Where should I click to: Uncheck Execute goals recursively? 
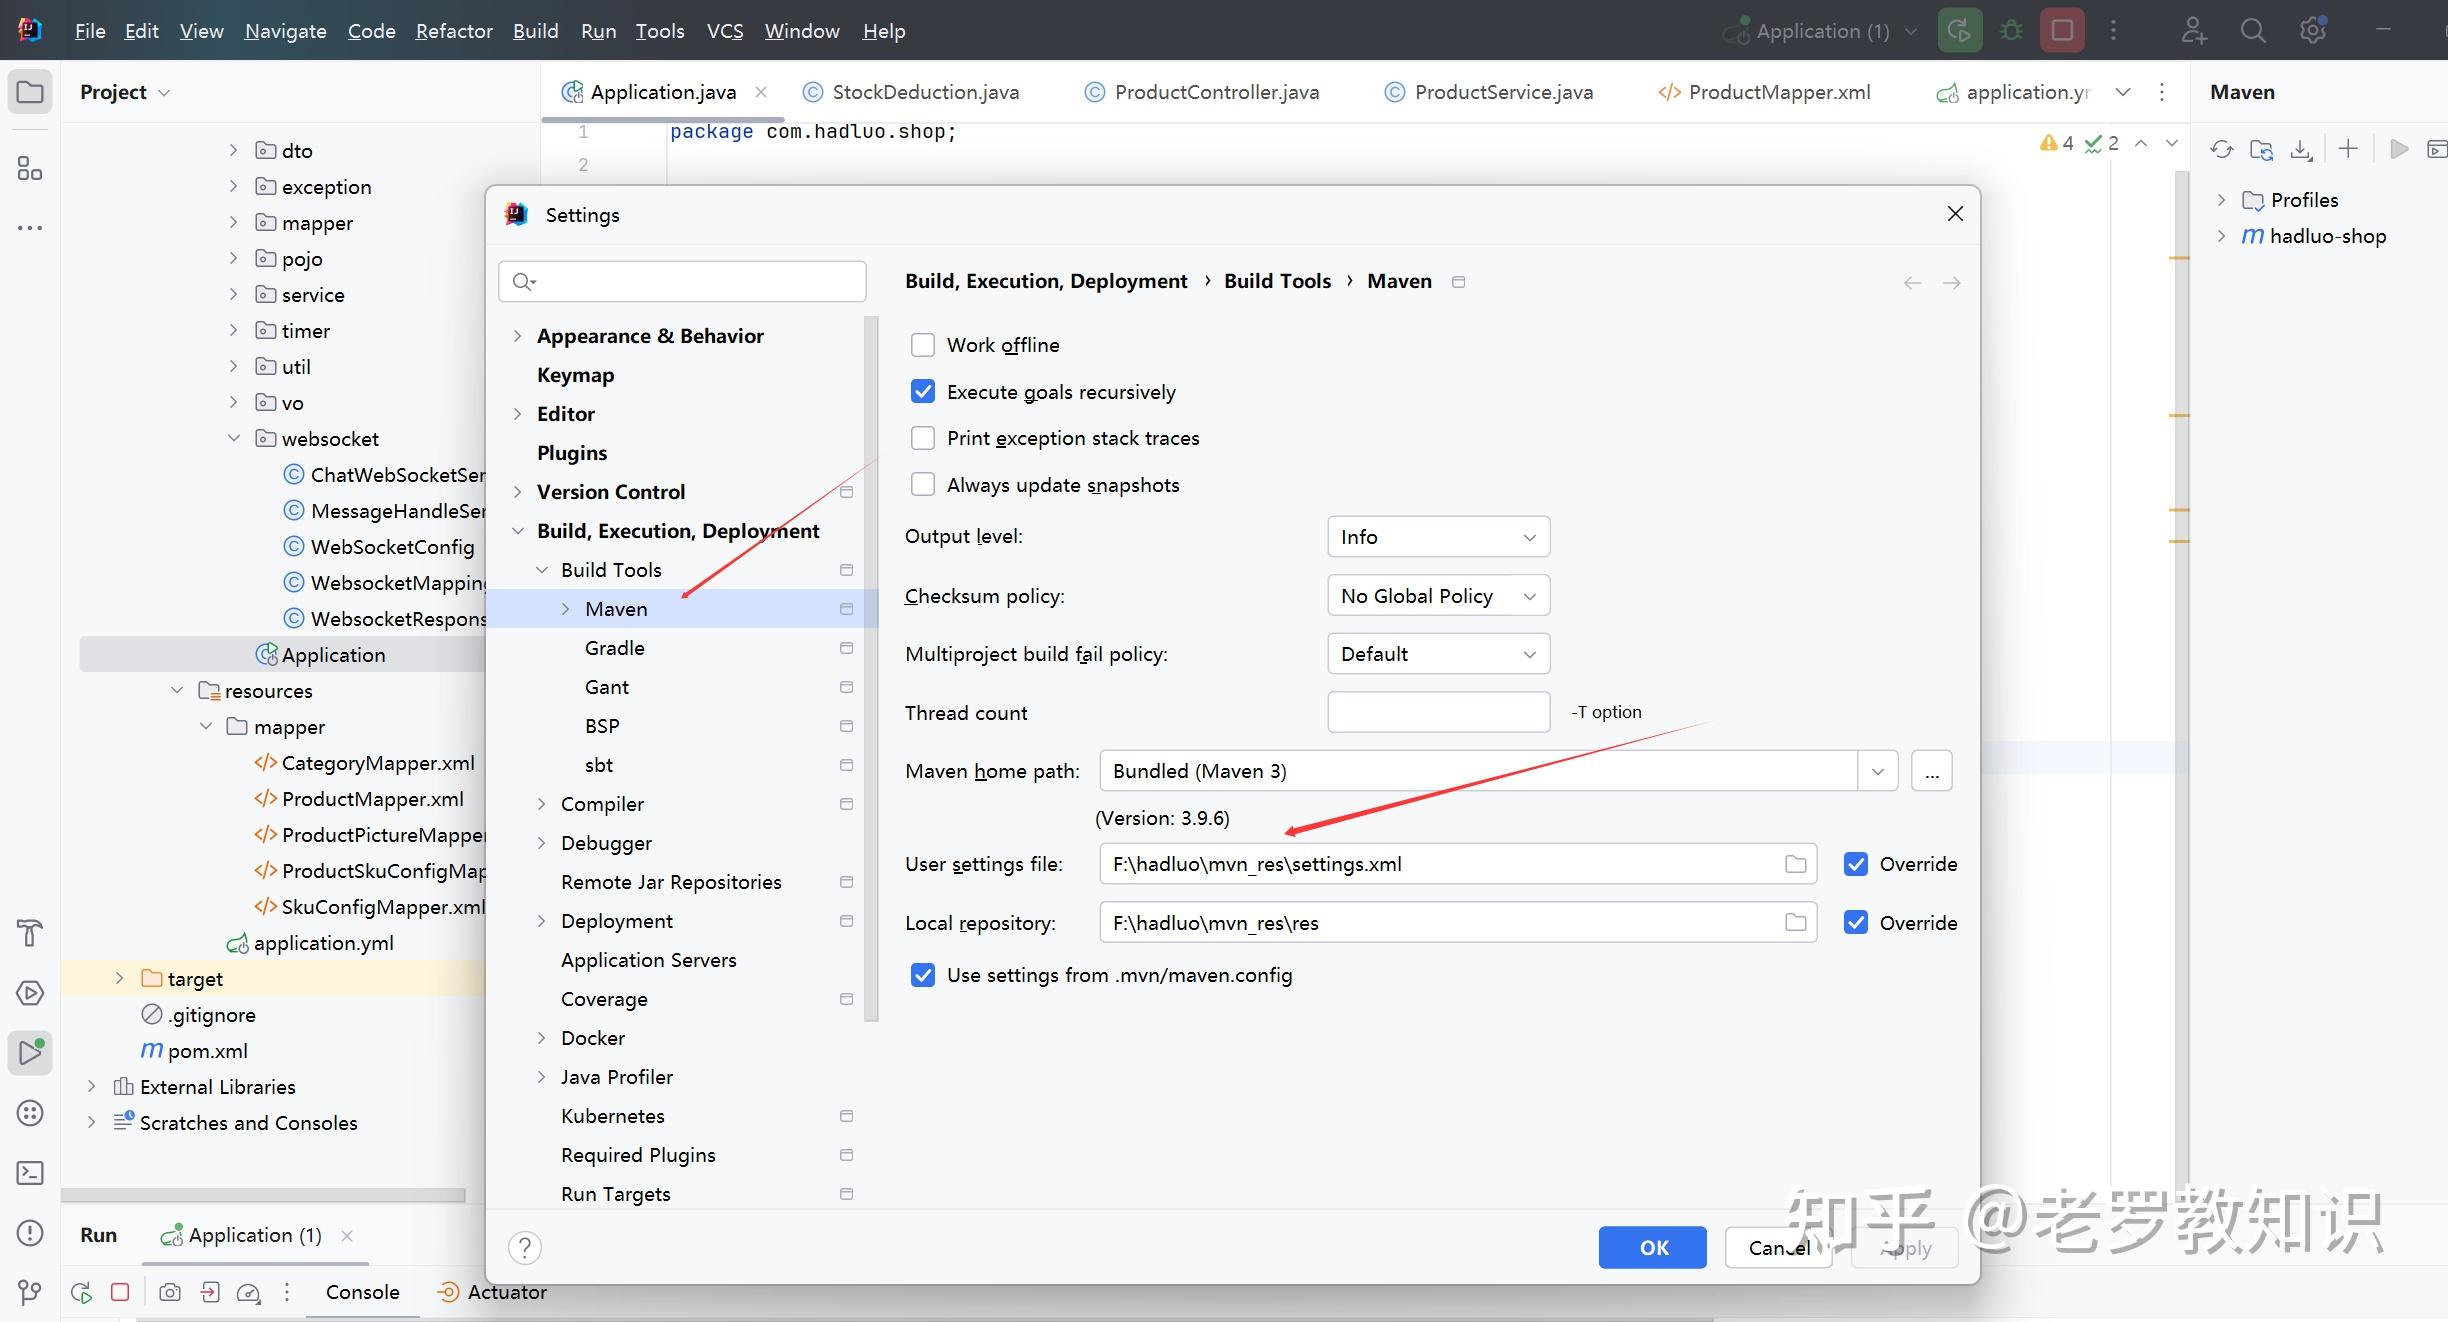click(922, 392)
